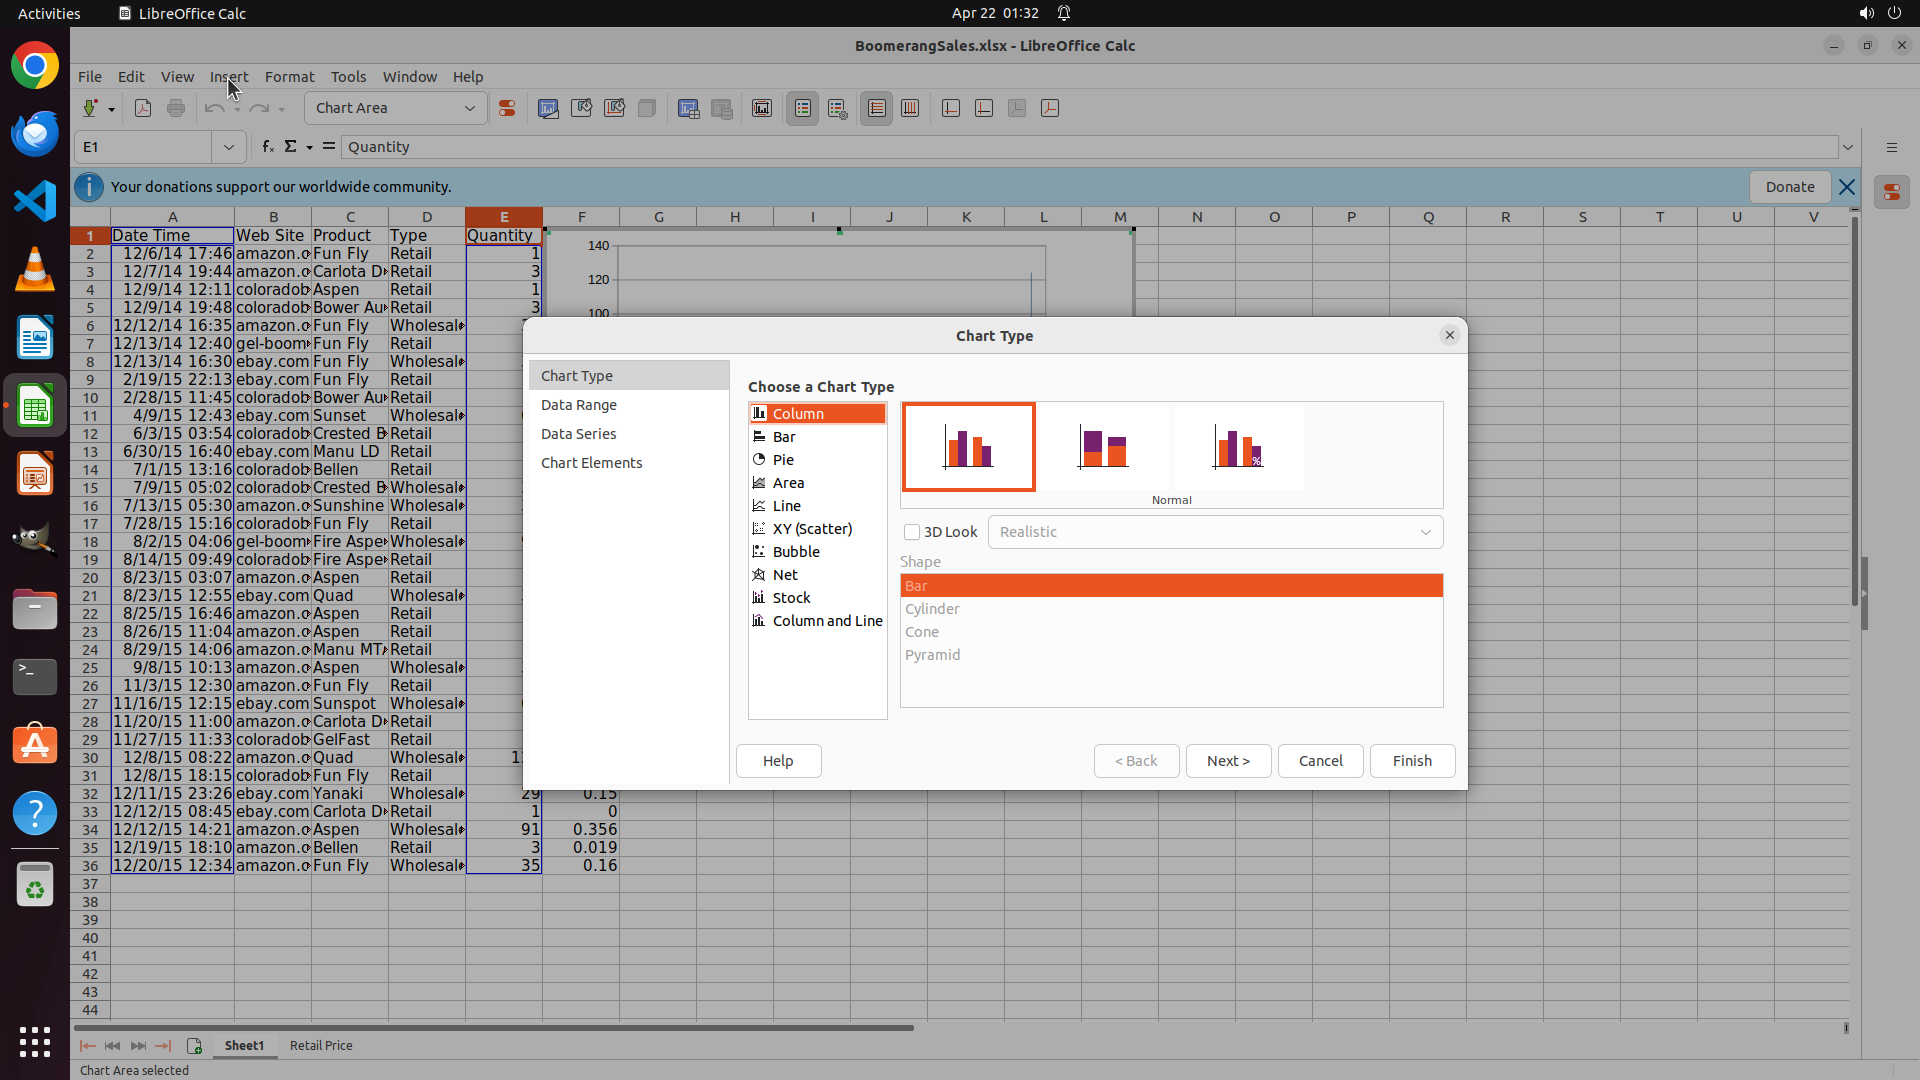Viewport: 1920px width, 1080px height.
Task: Toggle Horizontal Grids toolbar button
Action: tap(876, 108)
